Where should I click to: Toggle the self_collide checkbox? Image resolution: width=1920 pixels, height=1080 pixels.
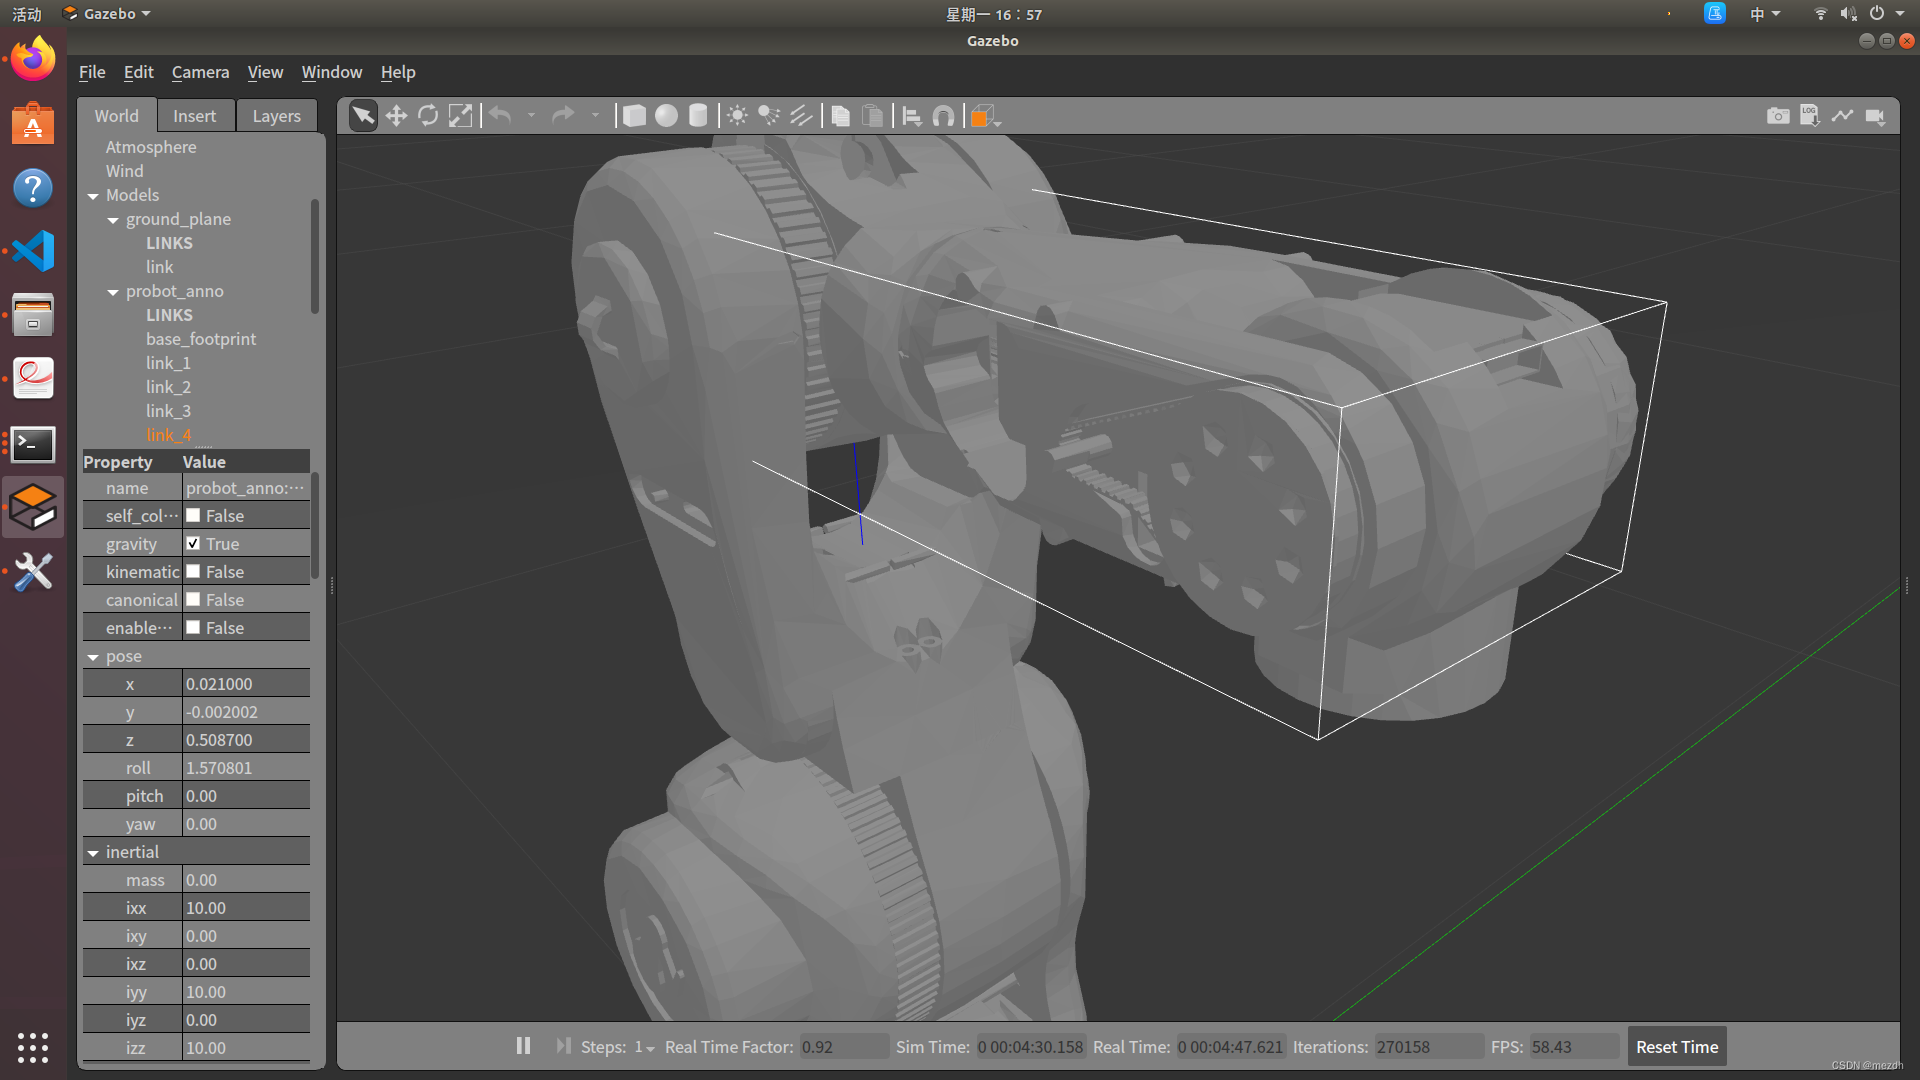point(194,515)
